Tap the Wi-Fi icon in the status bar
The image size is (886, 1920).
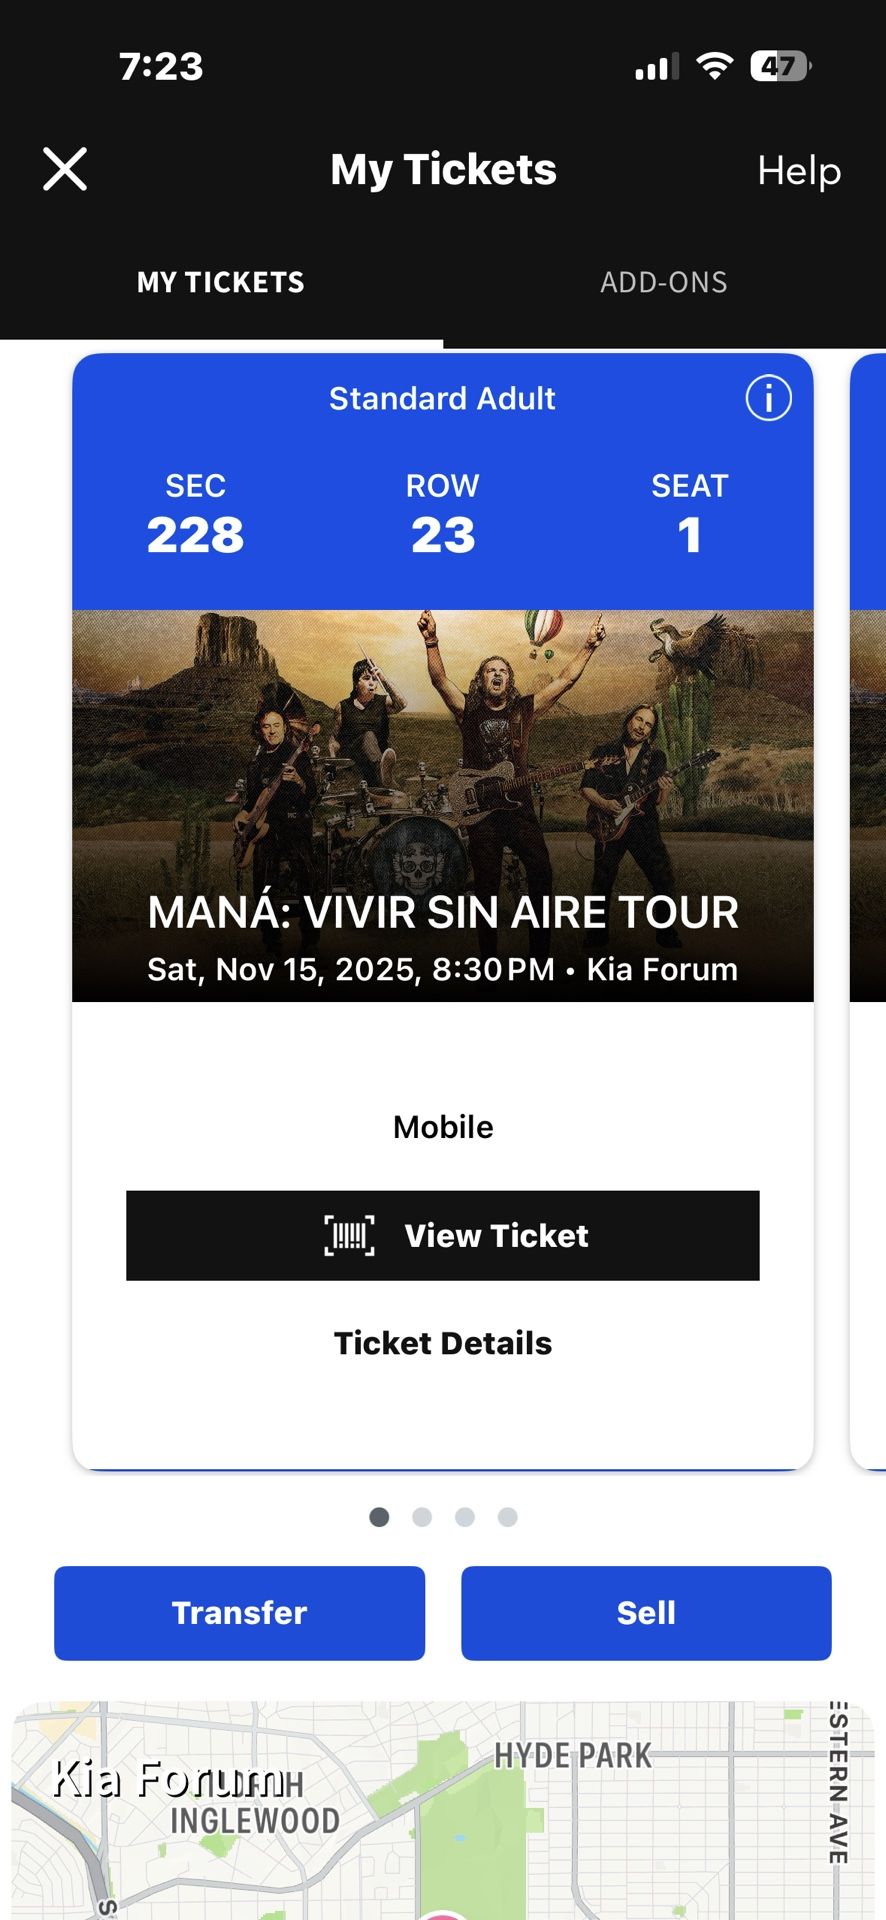click(x=713, y=63)
